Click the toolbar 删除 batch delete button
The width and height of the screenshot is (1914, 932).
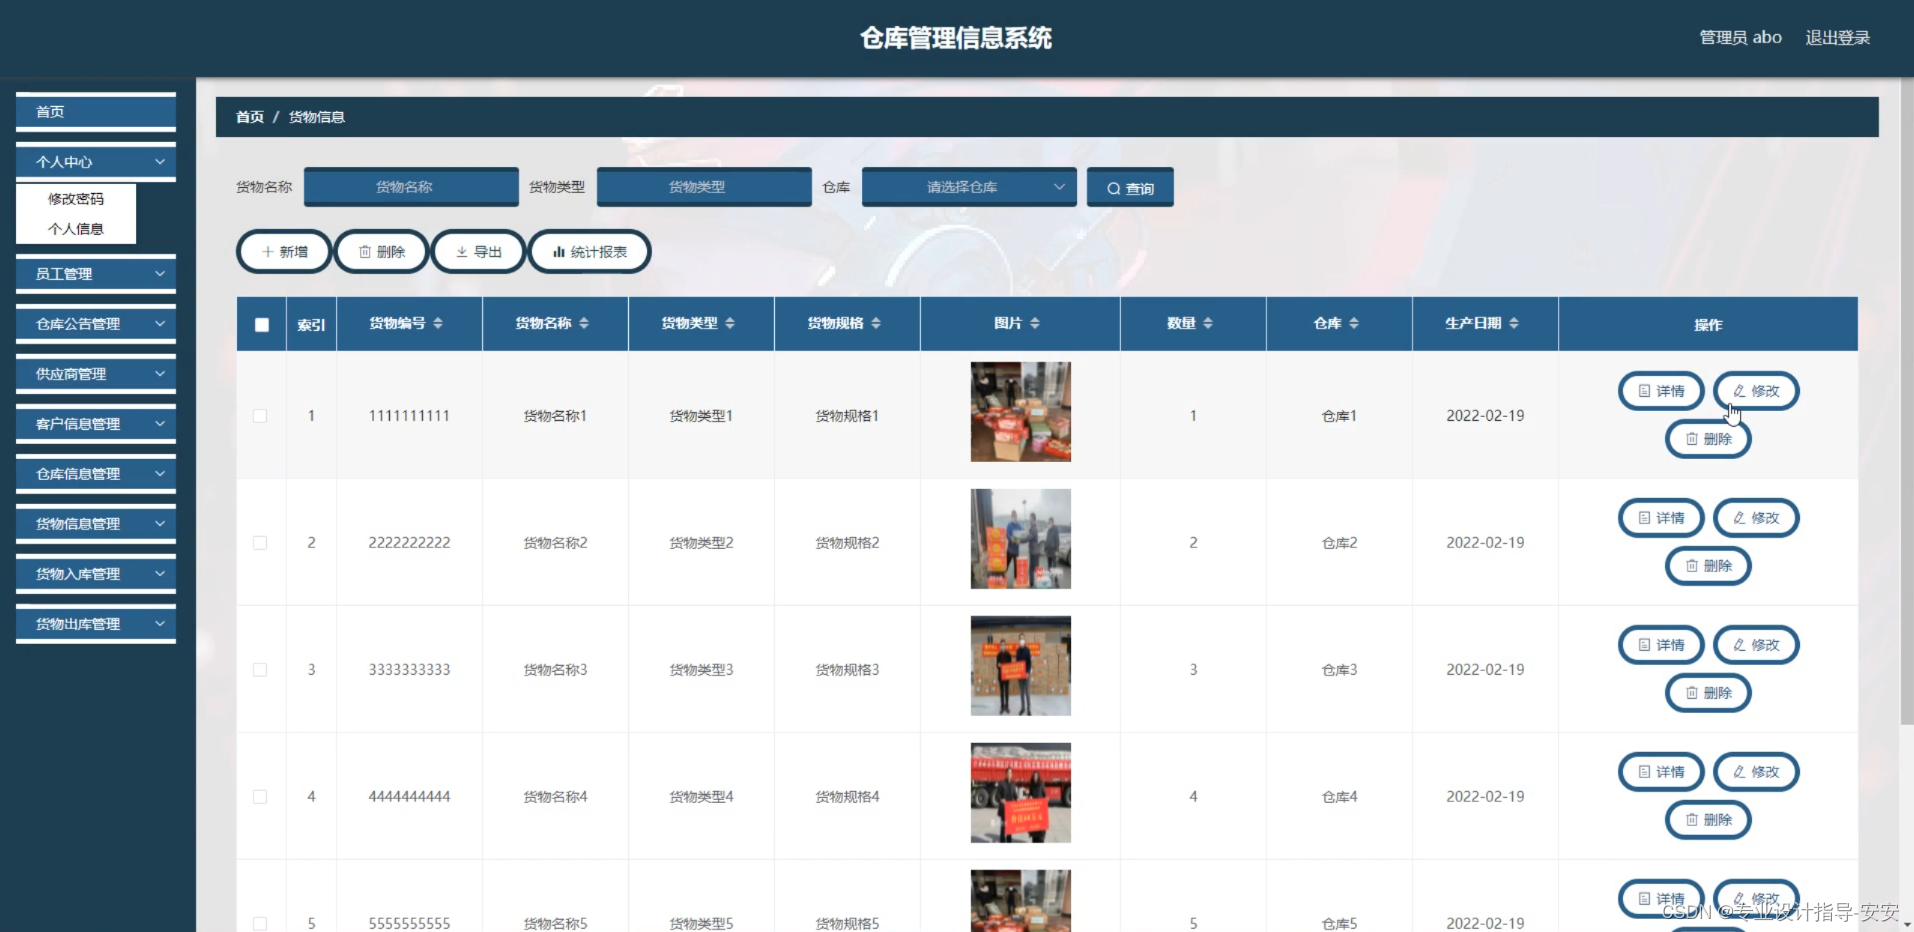pyautogui.click(x=381, y=252)
